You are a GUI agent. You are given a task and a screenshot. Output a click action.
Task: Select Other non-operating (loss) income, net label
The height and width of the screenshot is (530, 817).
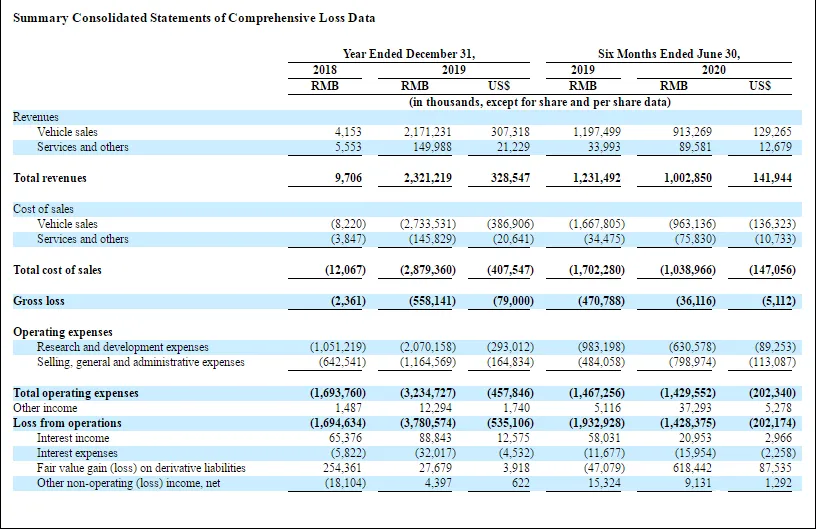click(128, 484)
